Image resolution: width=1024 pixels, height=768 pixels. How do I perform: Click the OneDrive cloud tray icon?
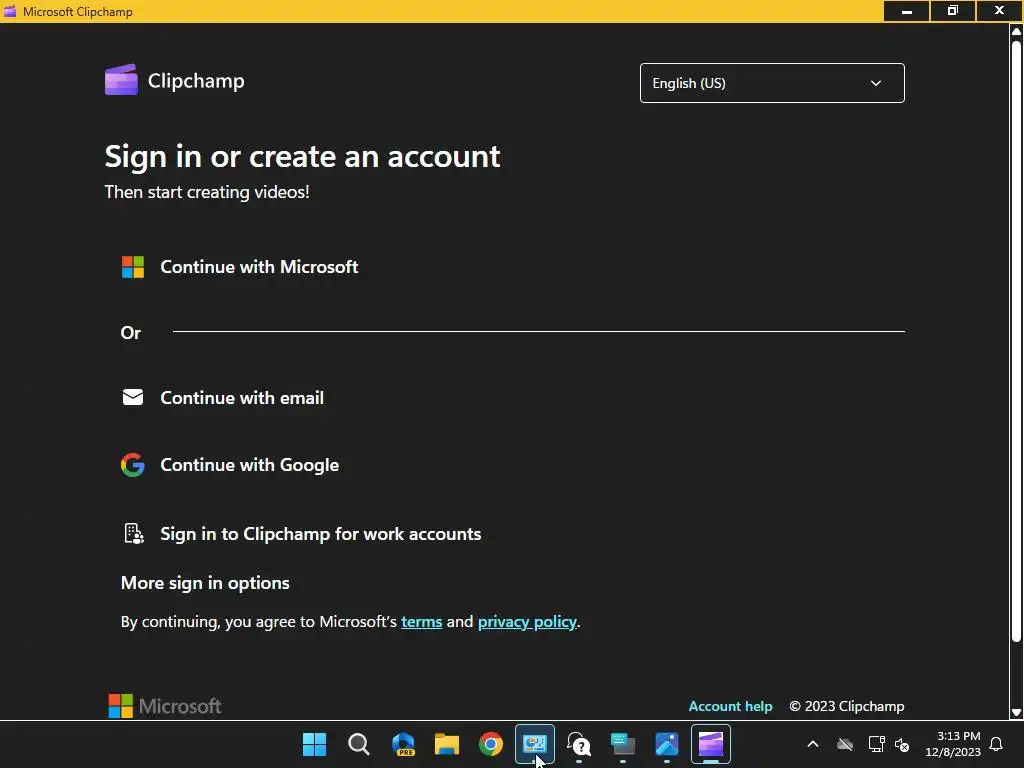coord(845,744)
